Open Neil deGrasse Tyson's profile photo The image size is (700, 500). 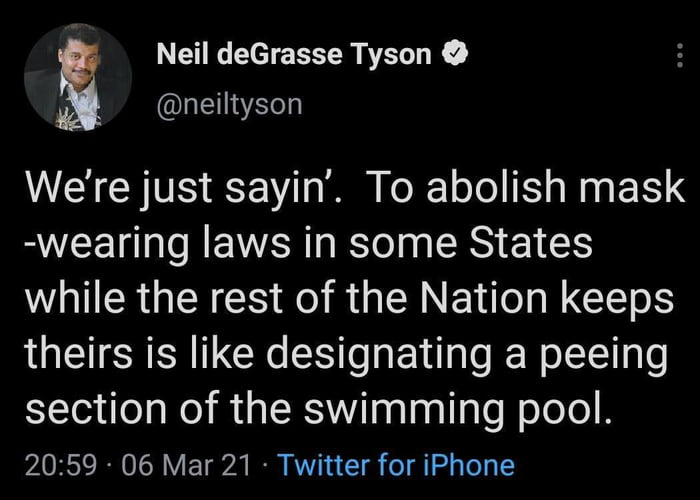click(78, 77)
